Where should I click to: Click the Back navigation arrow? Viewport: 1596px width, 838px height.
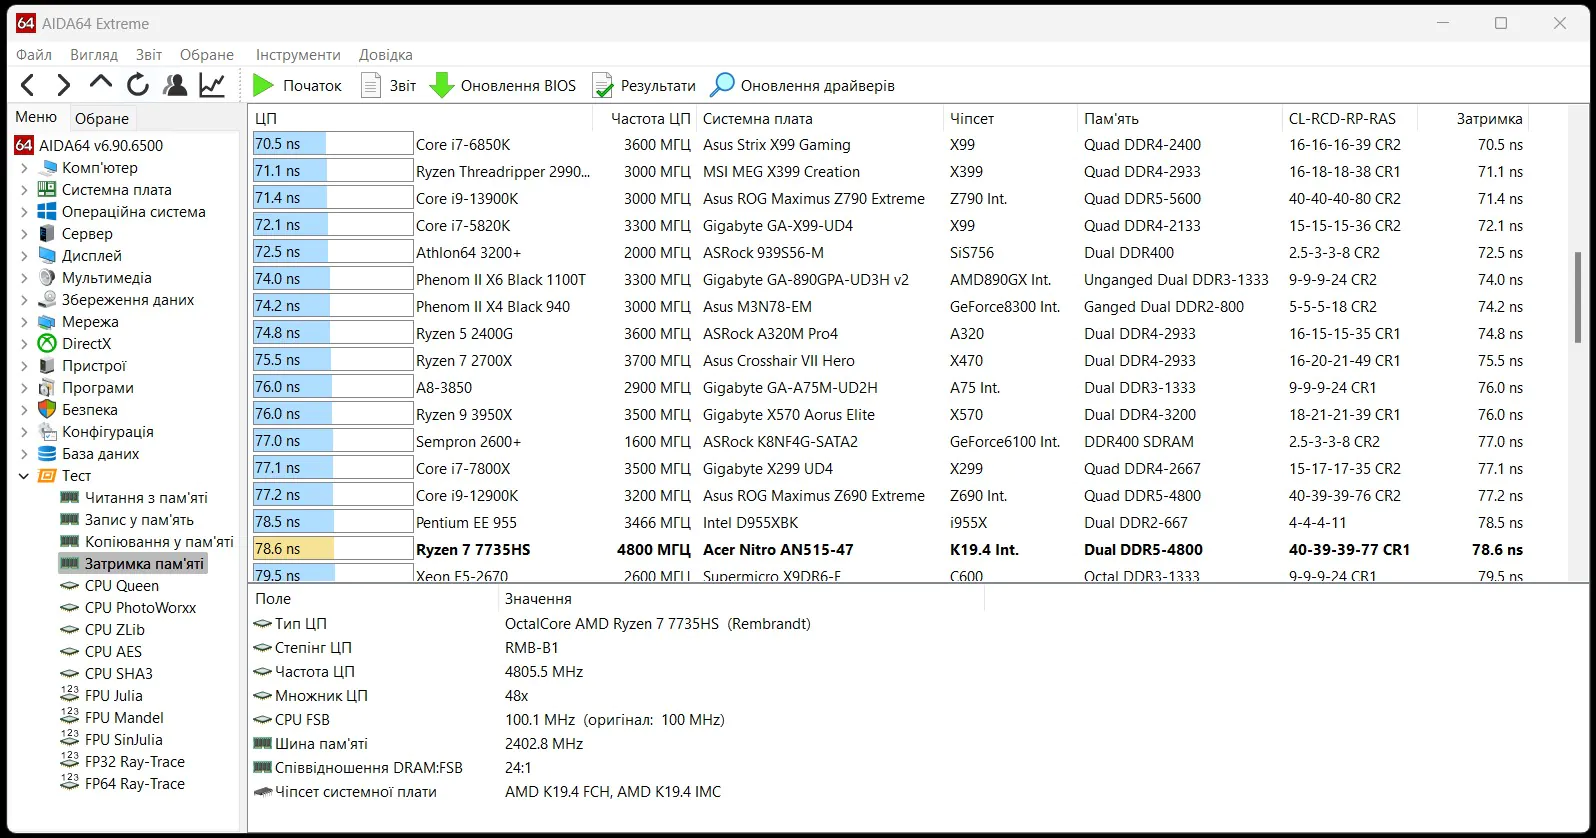pyautogui.click(x=28, y=85)
